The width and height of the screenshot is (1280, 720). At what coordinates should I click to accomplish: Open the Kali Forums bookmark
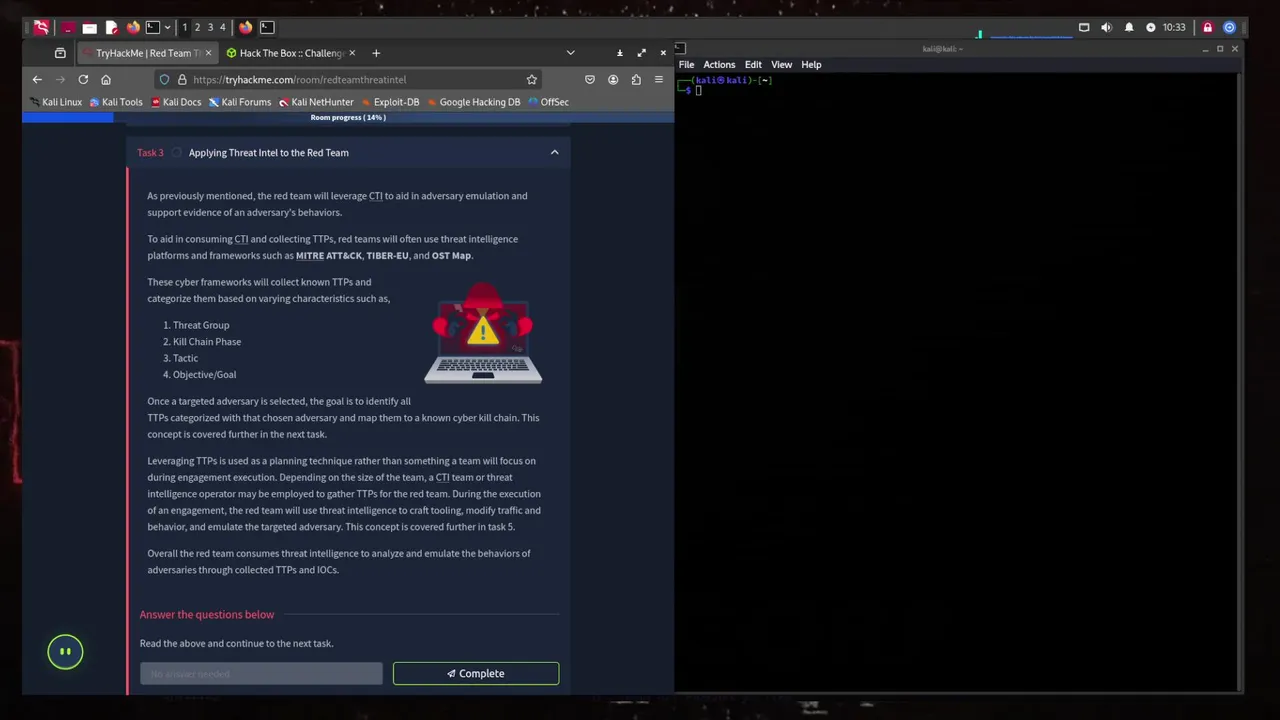[240, 102]
